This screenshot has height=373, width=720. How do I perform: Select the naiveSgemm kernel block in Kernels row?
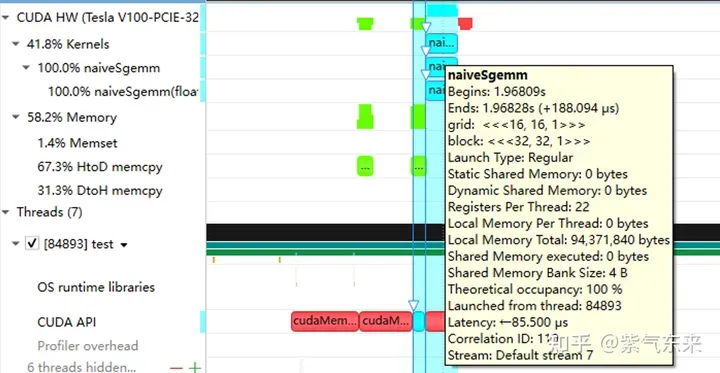(x=442, y=43)
